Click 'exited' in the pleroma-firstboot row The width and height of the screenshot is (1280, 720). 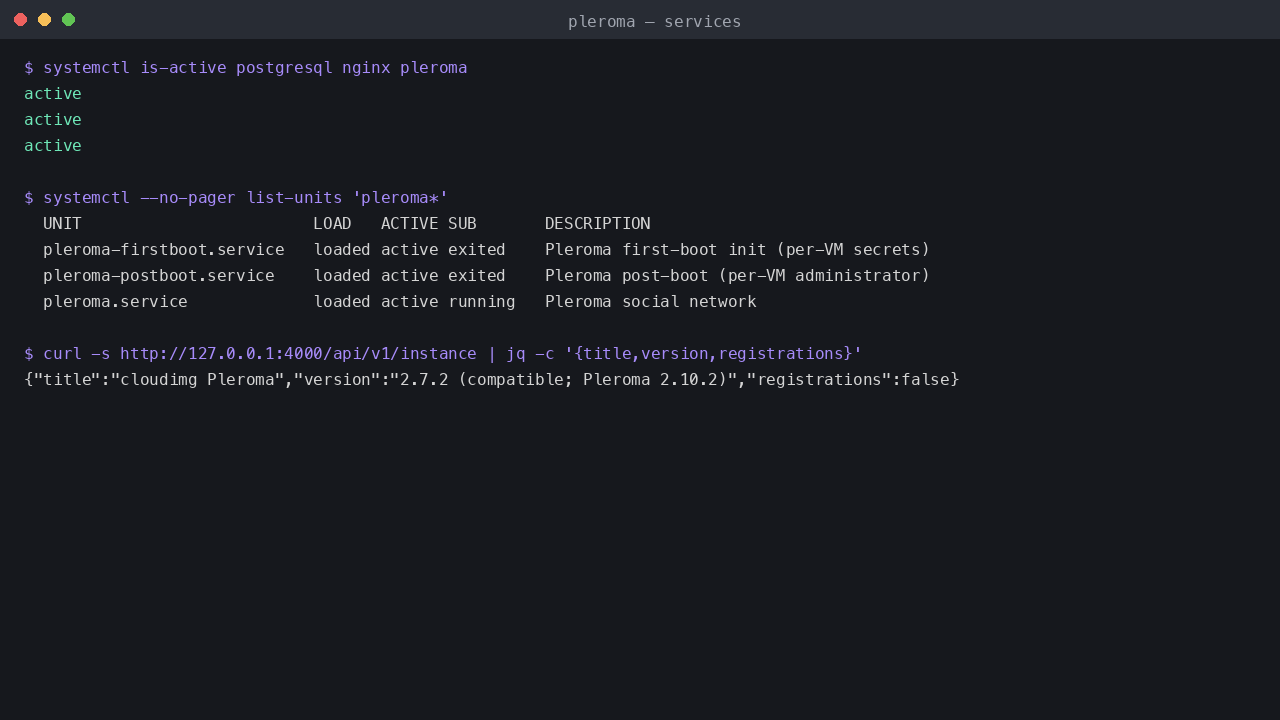click(477, 250)
